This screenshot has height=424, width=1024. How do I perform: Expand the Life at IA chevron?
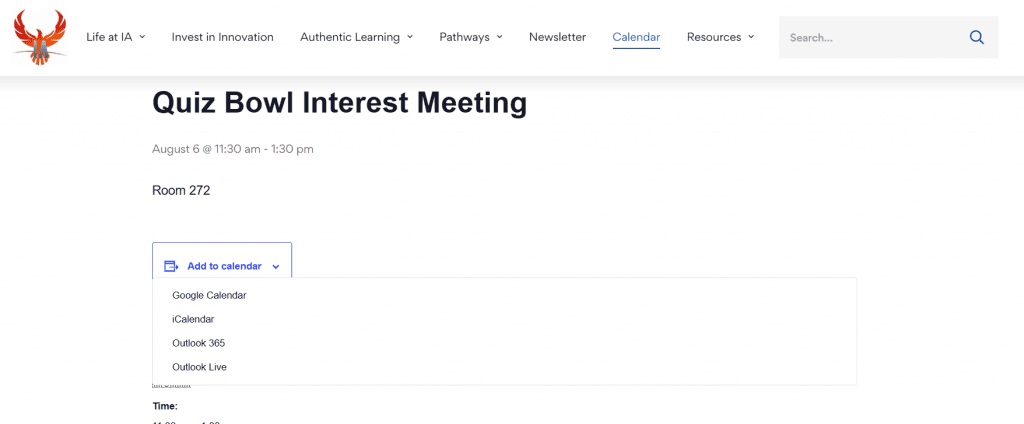click(142, 37)
